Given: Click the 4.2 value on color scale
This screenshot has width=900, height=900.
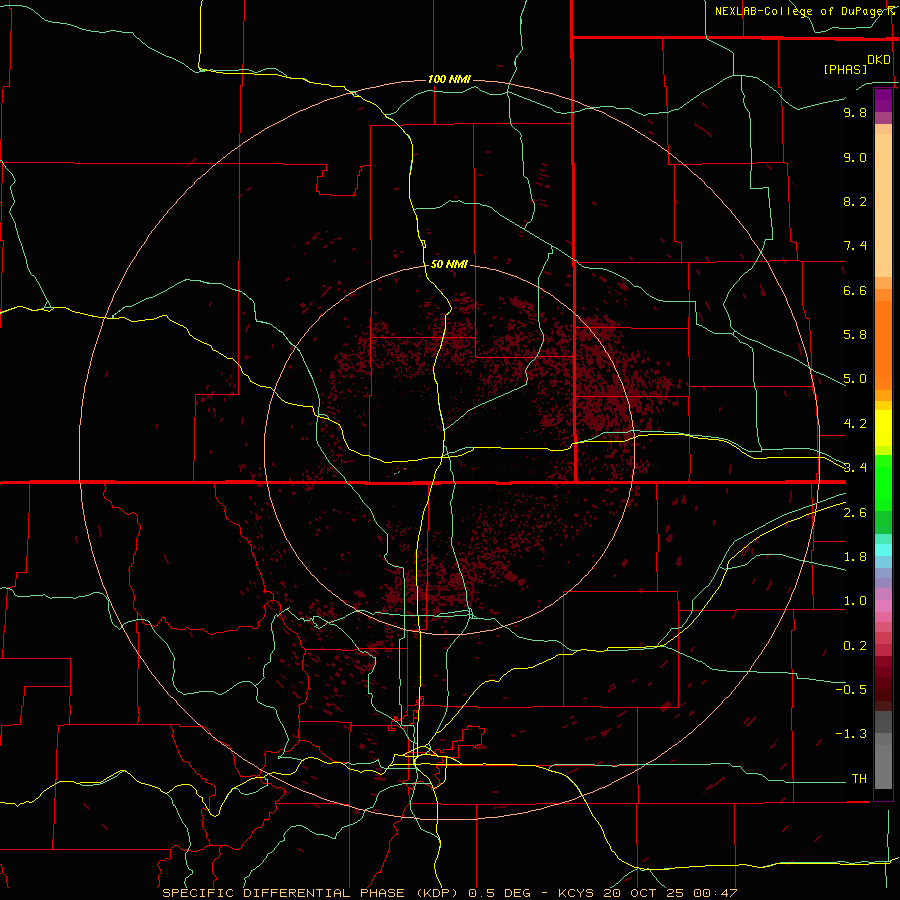Looking at the screenshot, I should point(855,424).
